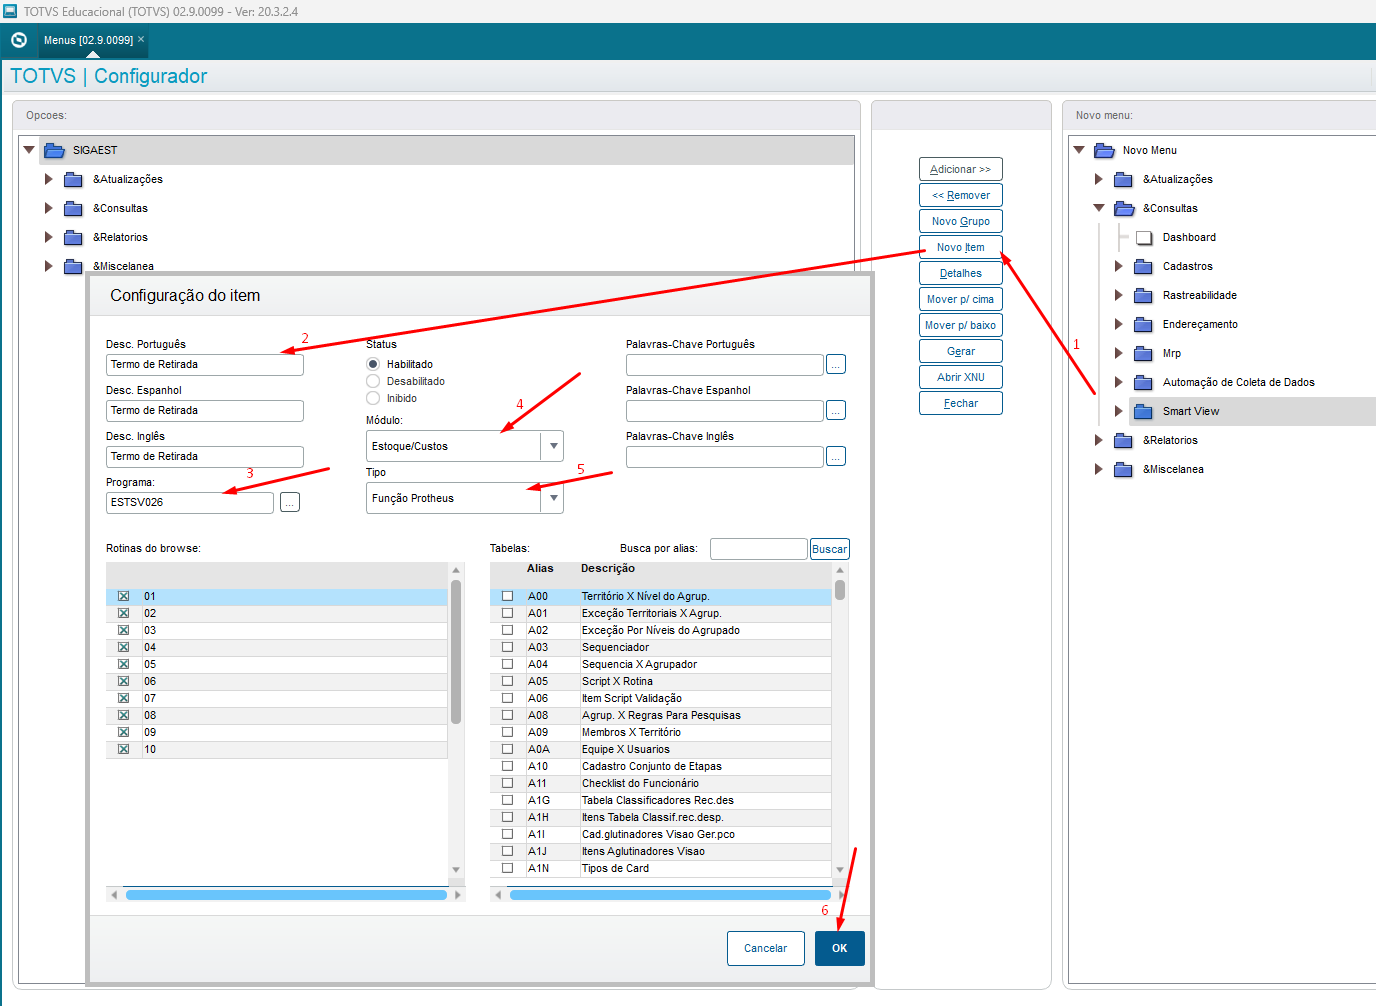Open Palavras-Chave Espanhol ellipsis button
This screenshot has width=1376, height=1006.
coord(836,410)
